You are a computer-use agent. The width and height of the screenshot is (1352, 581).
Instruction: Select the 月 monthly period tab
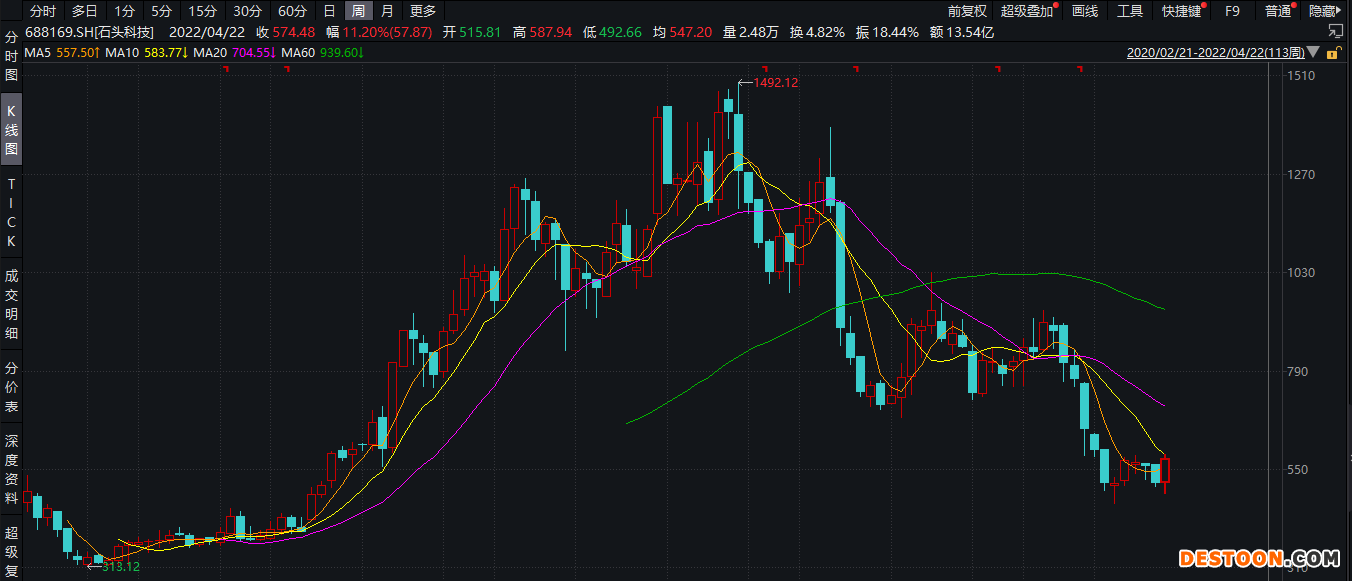coord(387,11)
